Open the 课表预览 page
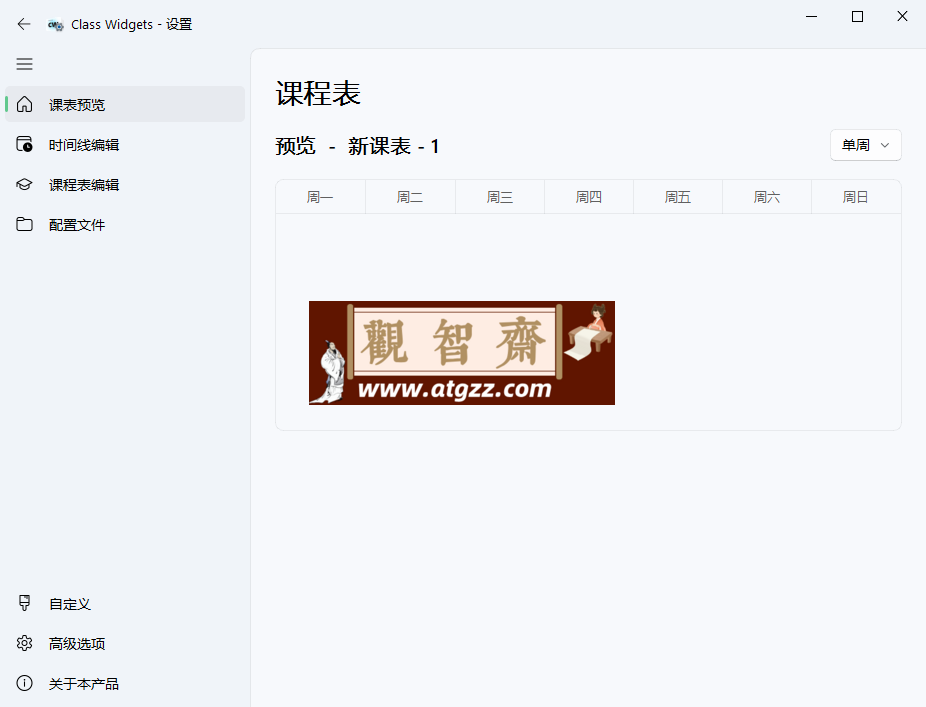 point(125,105)
